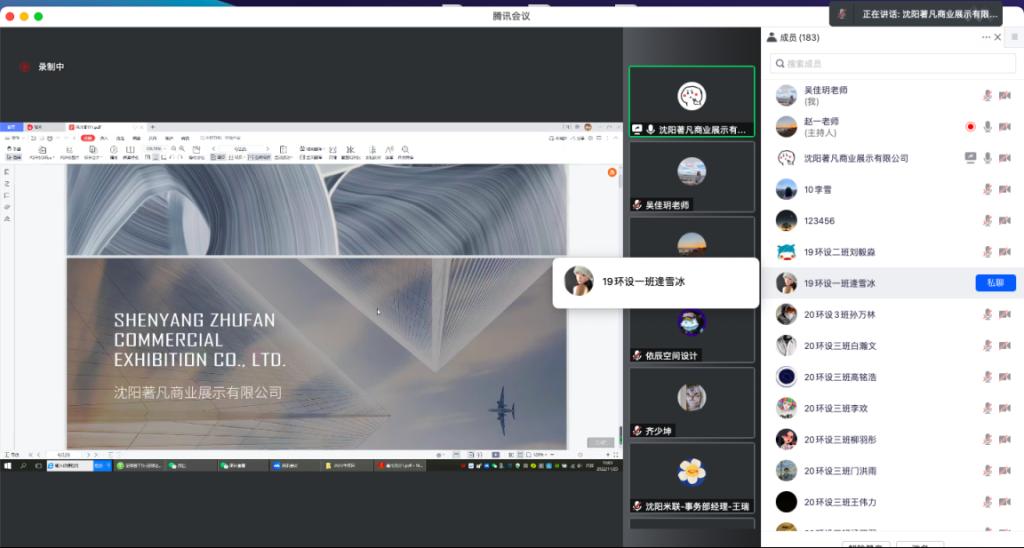Click the 19环设一班逄雪冰 hover card

pyautogui.click(x=656, y=282)
